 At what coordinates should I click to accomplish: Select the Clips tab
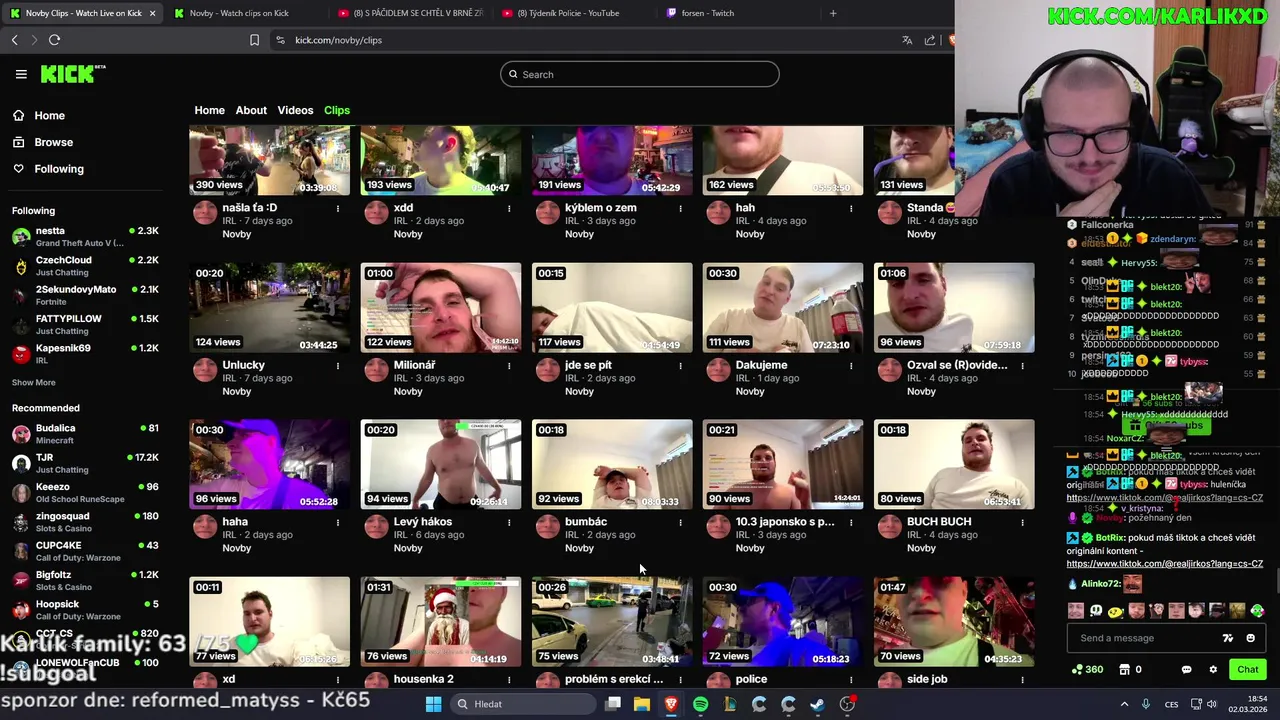point(337,110)
